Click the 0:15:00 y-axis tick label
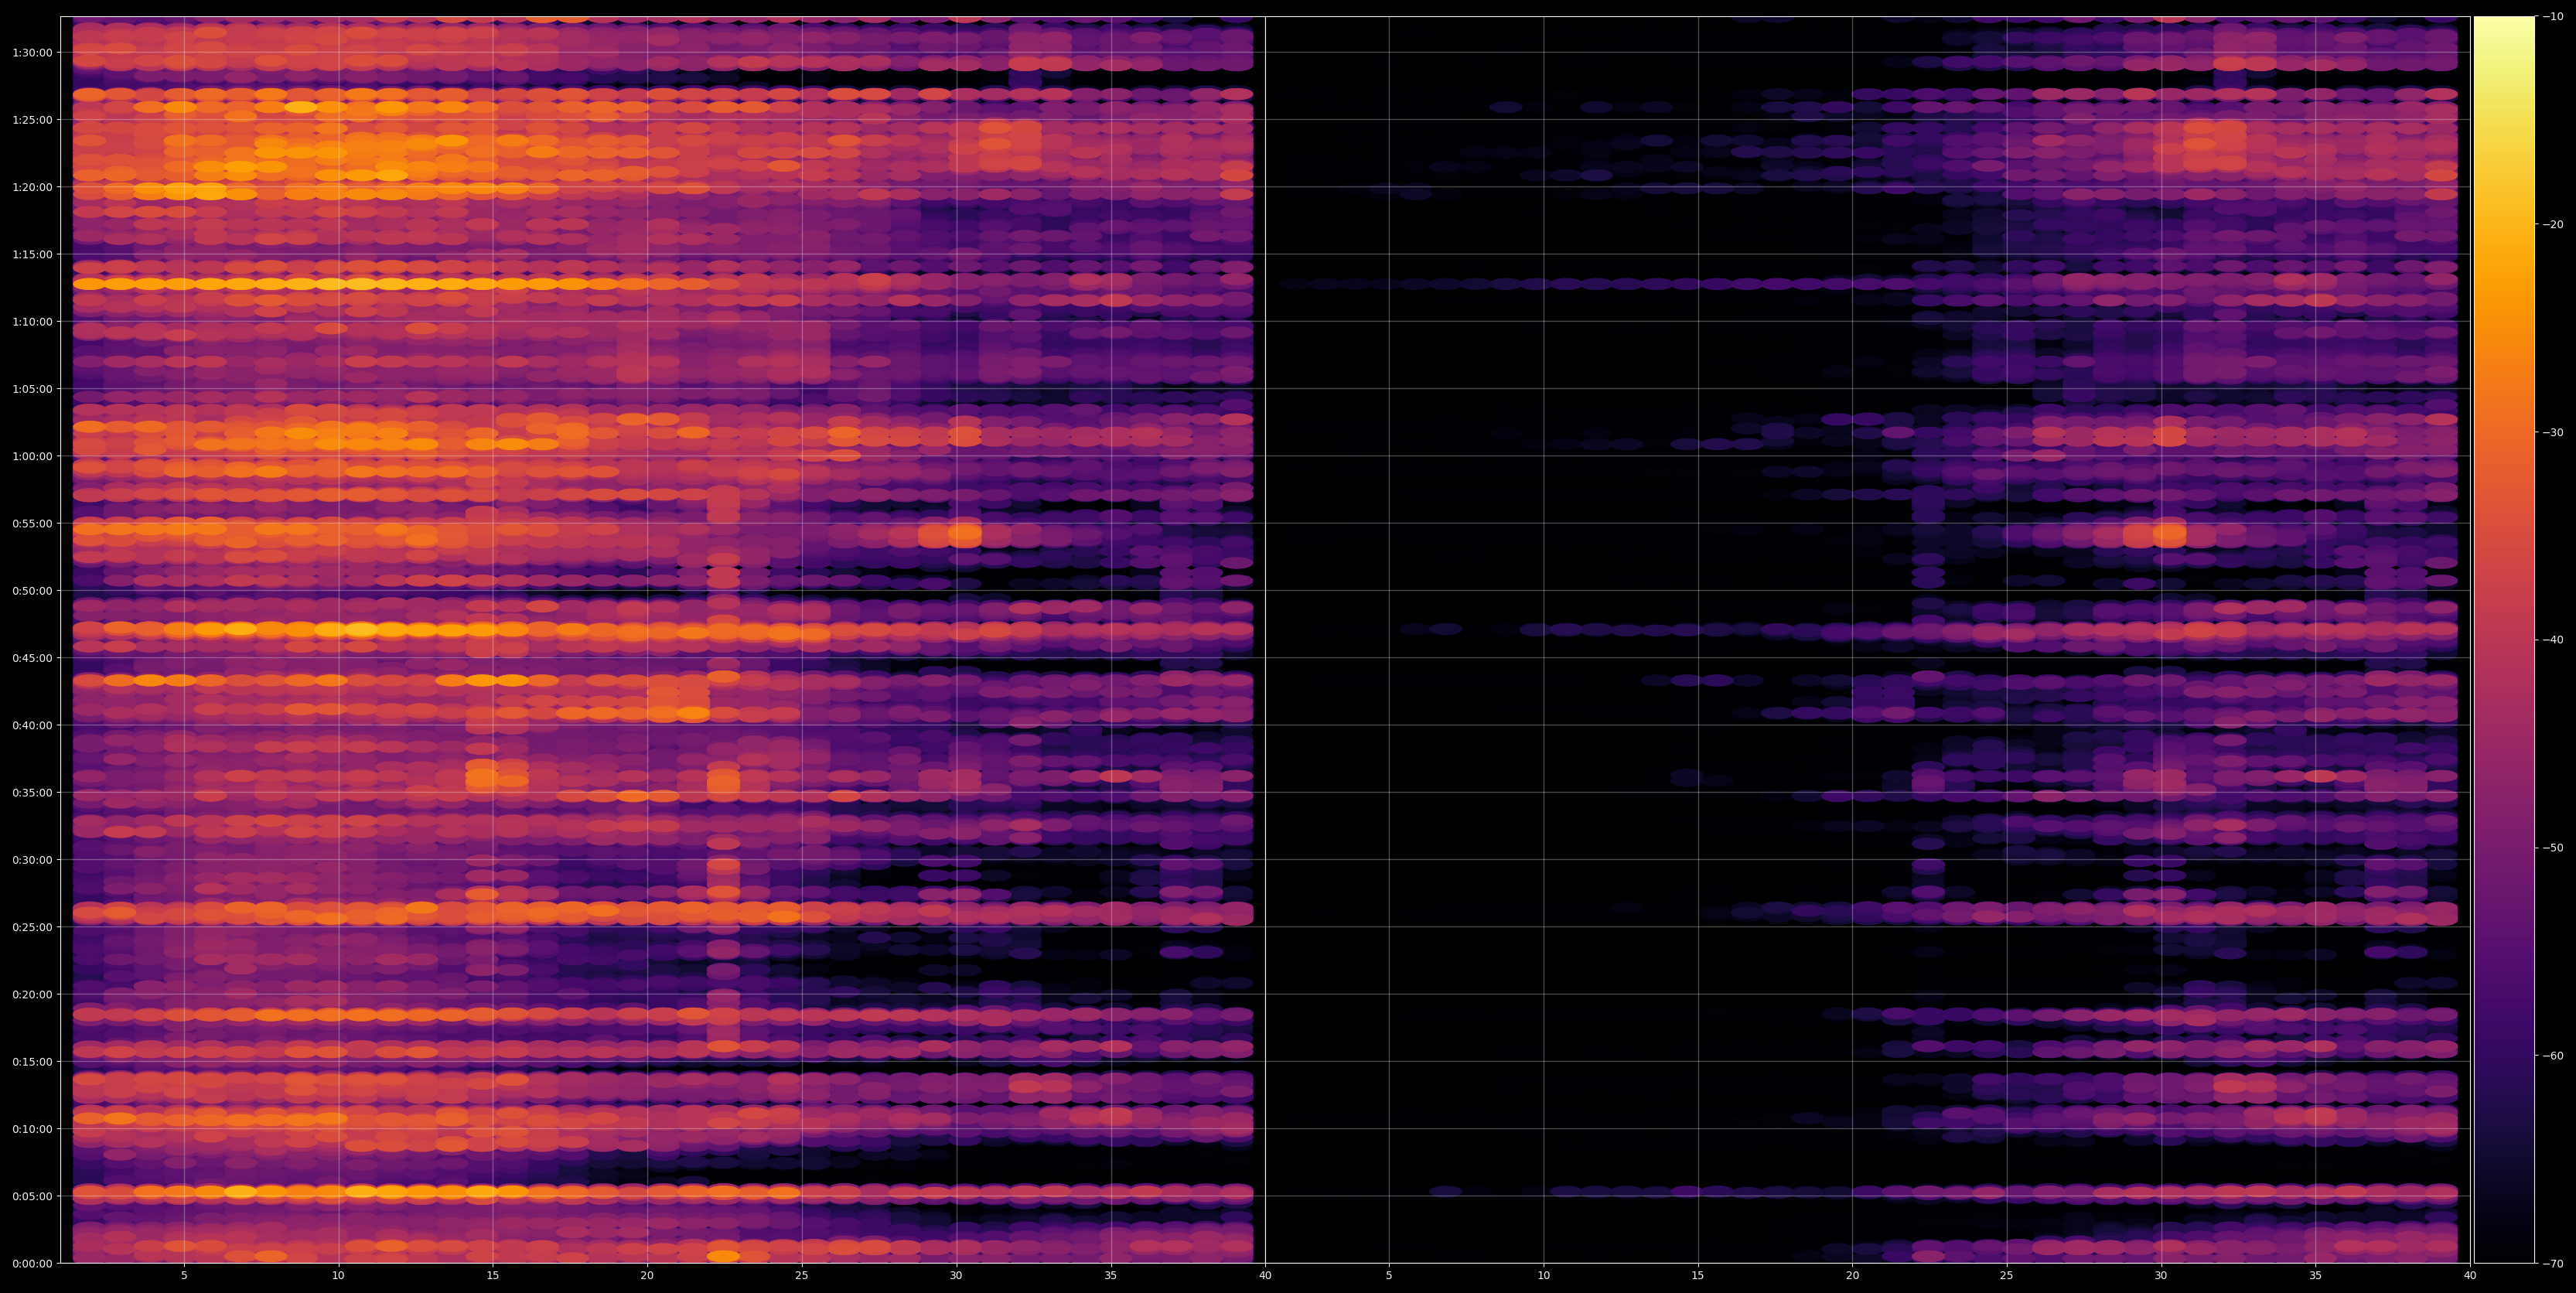2576x1293 pixels. coord(32,1061)
